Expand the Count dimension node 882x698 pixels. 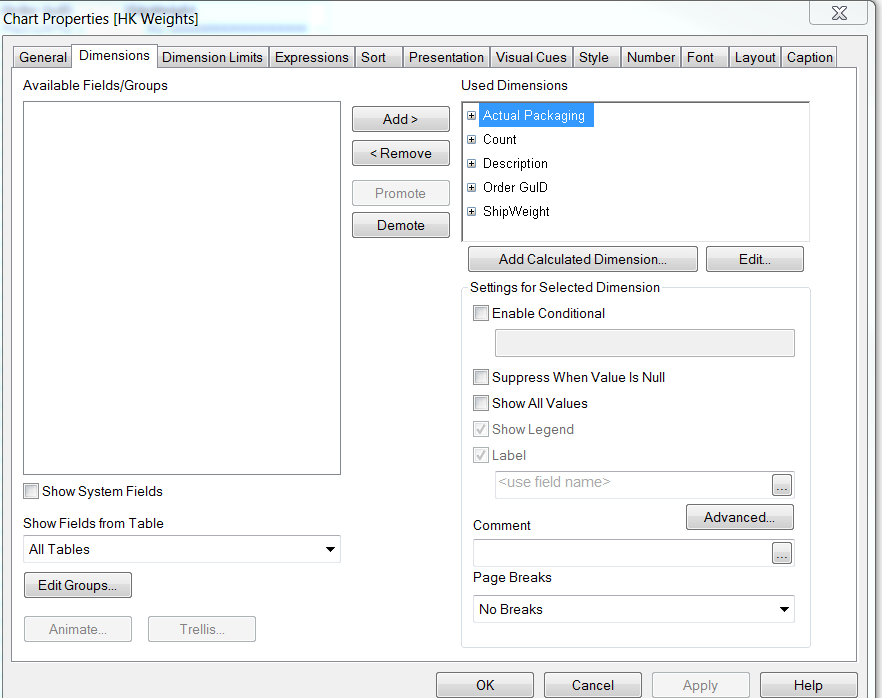[471, 139]
